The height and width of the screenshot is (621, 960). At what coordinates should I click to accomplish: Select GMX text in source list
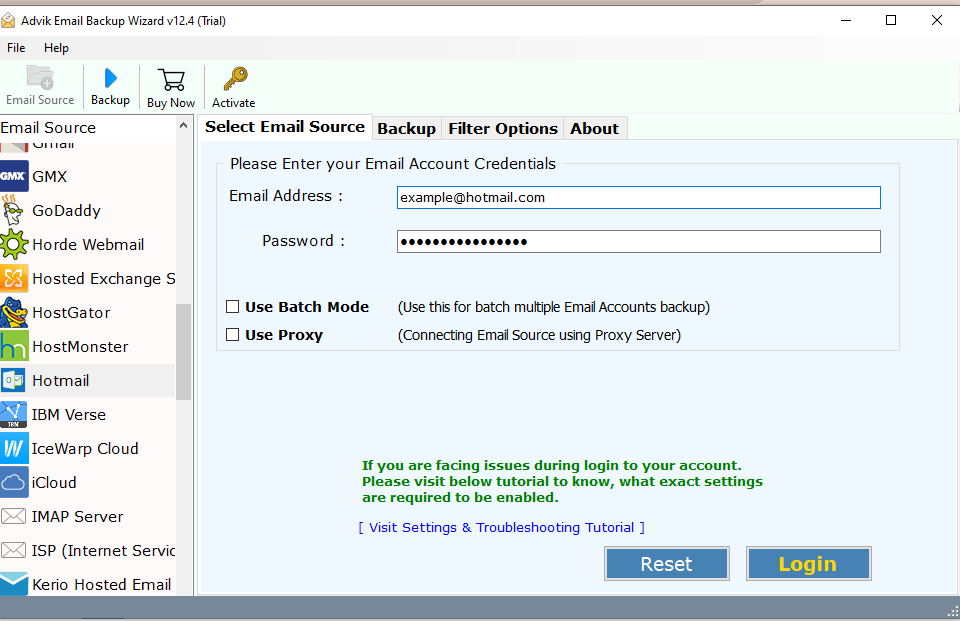click(x=50, y=176)
